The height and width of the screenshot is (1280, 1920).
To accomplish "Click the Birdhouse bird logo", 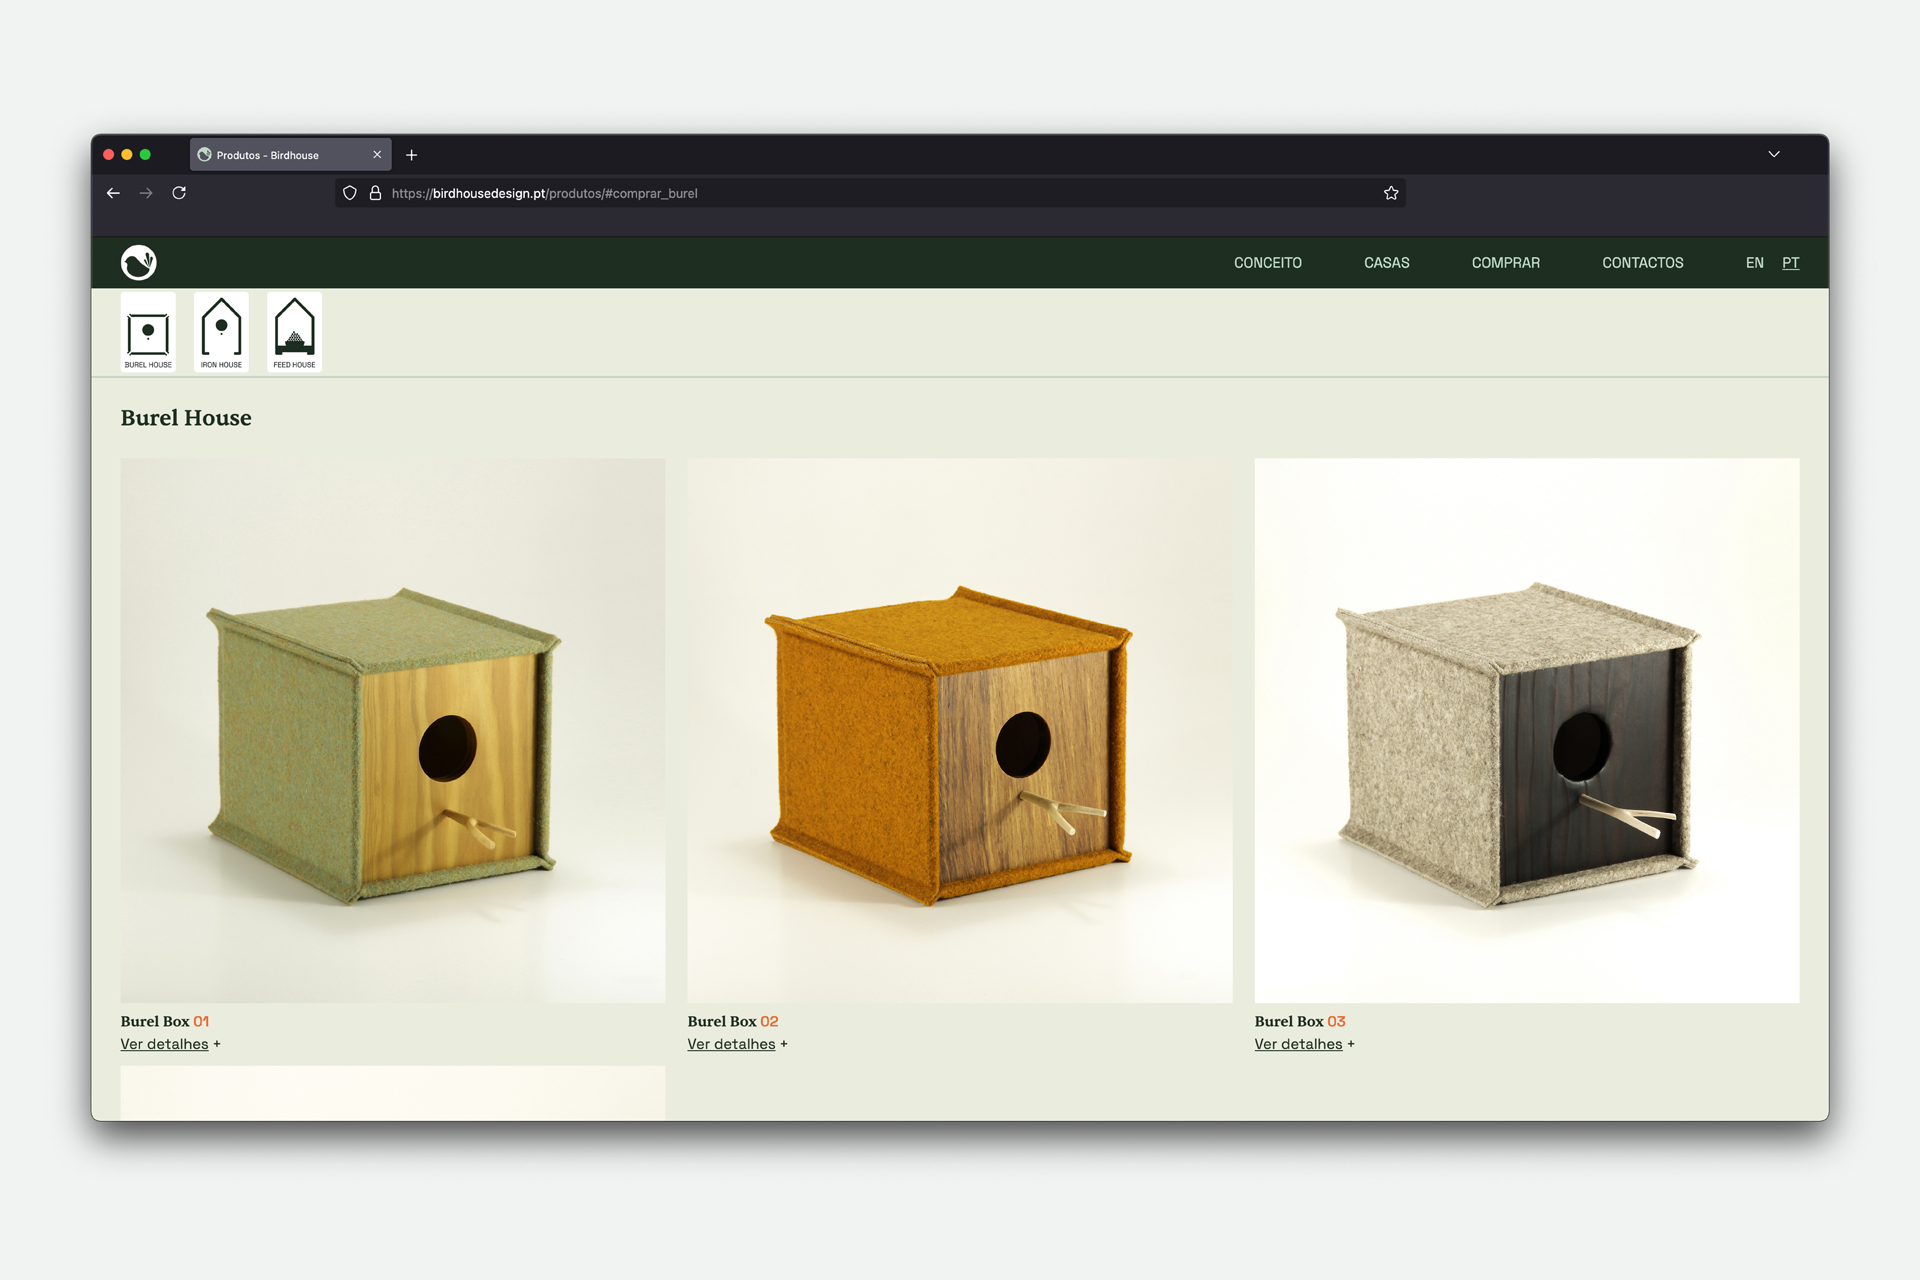I will 139,262.
